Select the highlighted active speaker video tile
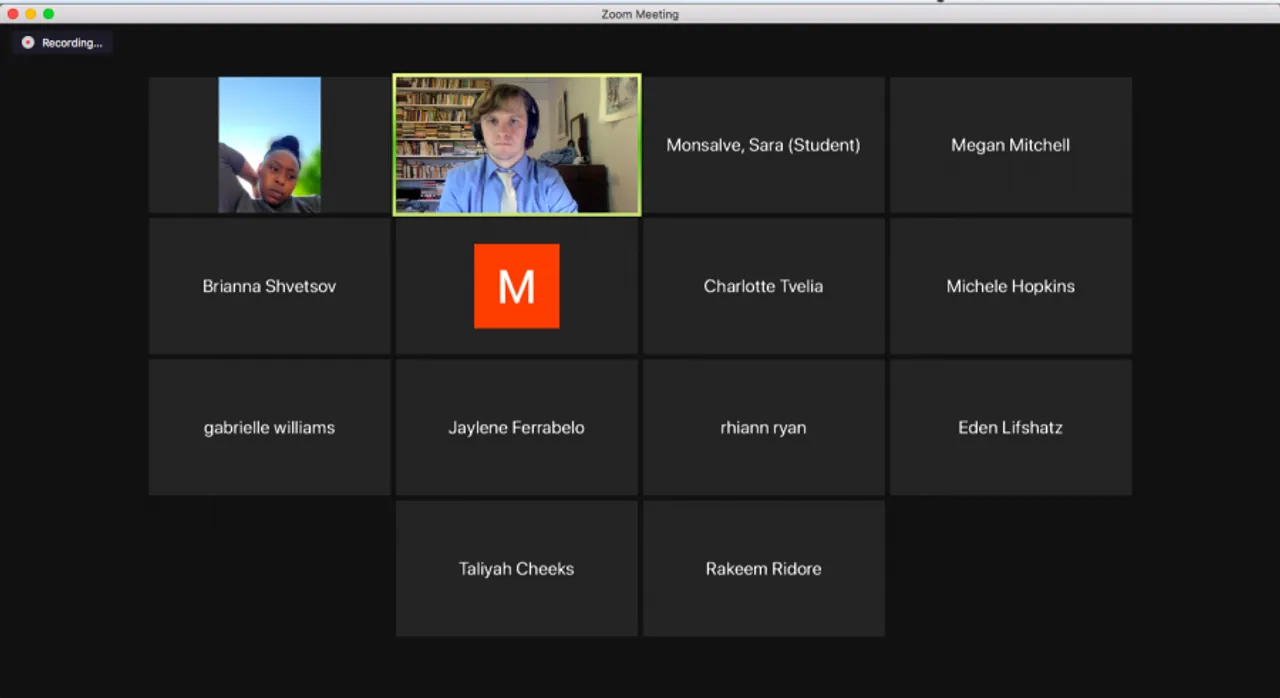 coord(516,145)
